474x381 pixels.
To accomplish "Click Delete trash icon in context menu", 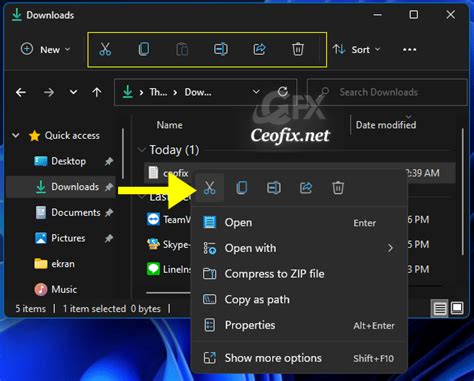I will [x=338, y=188].
